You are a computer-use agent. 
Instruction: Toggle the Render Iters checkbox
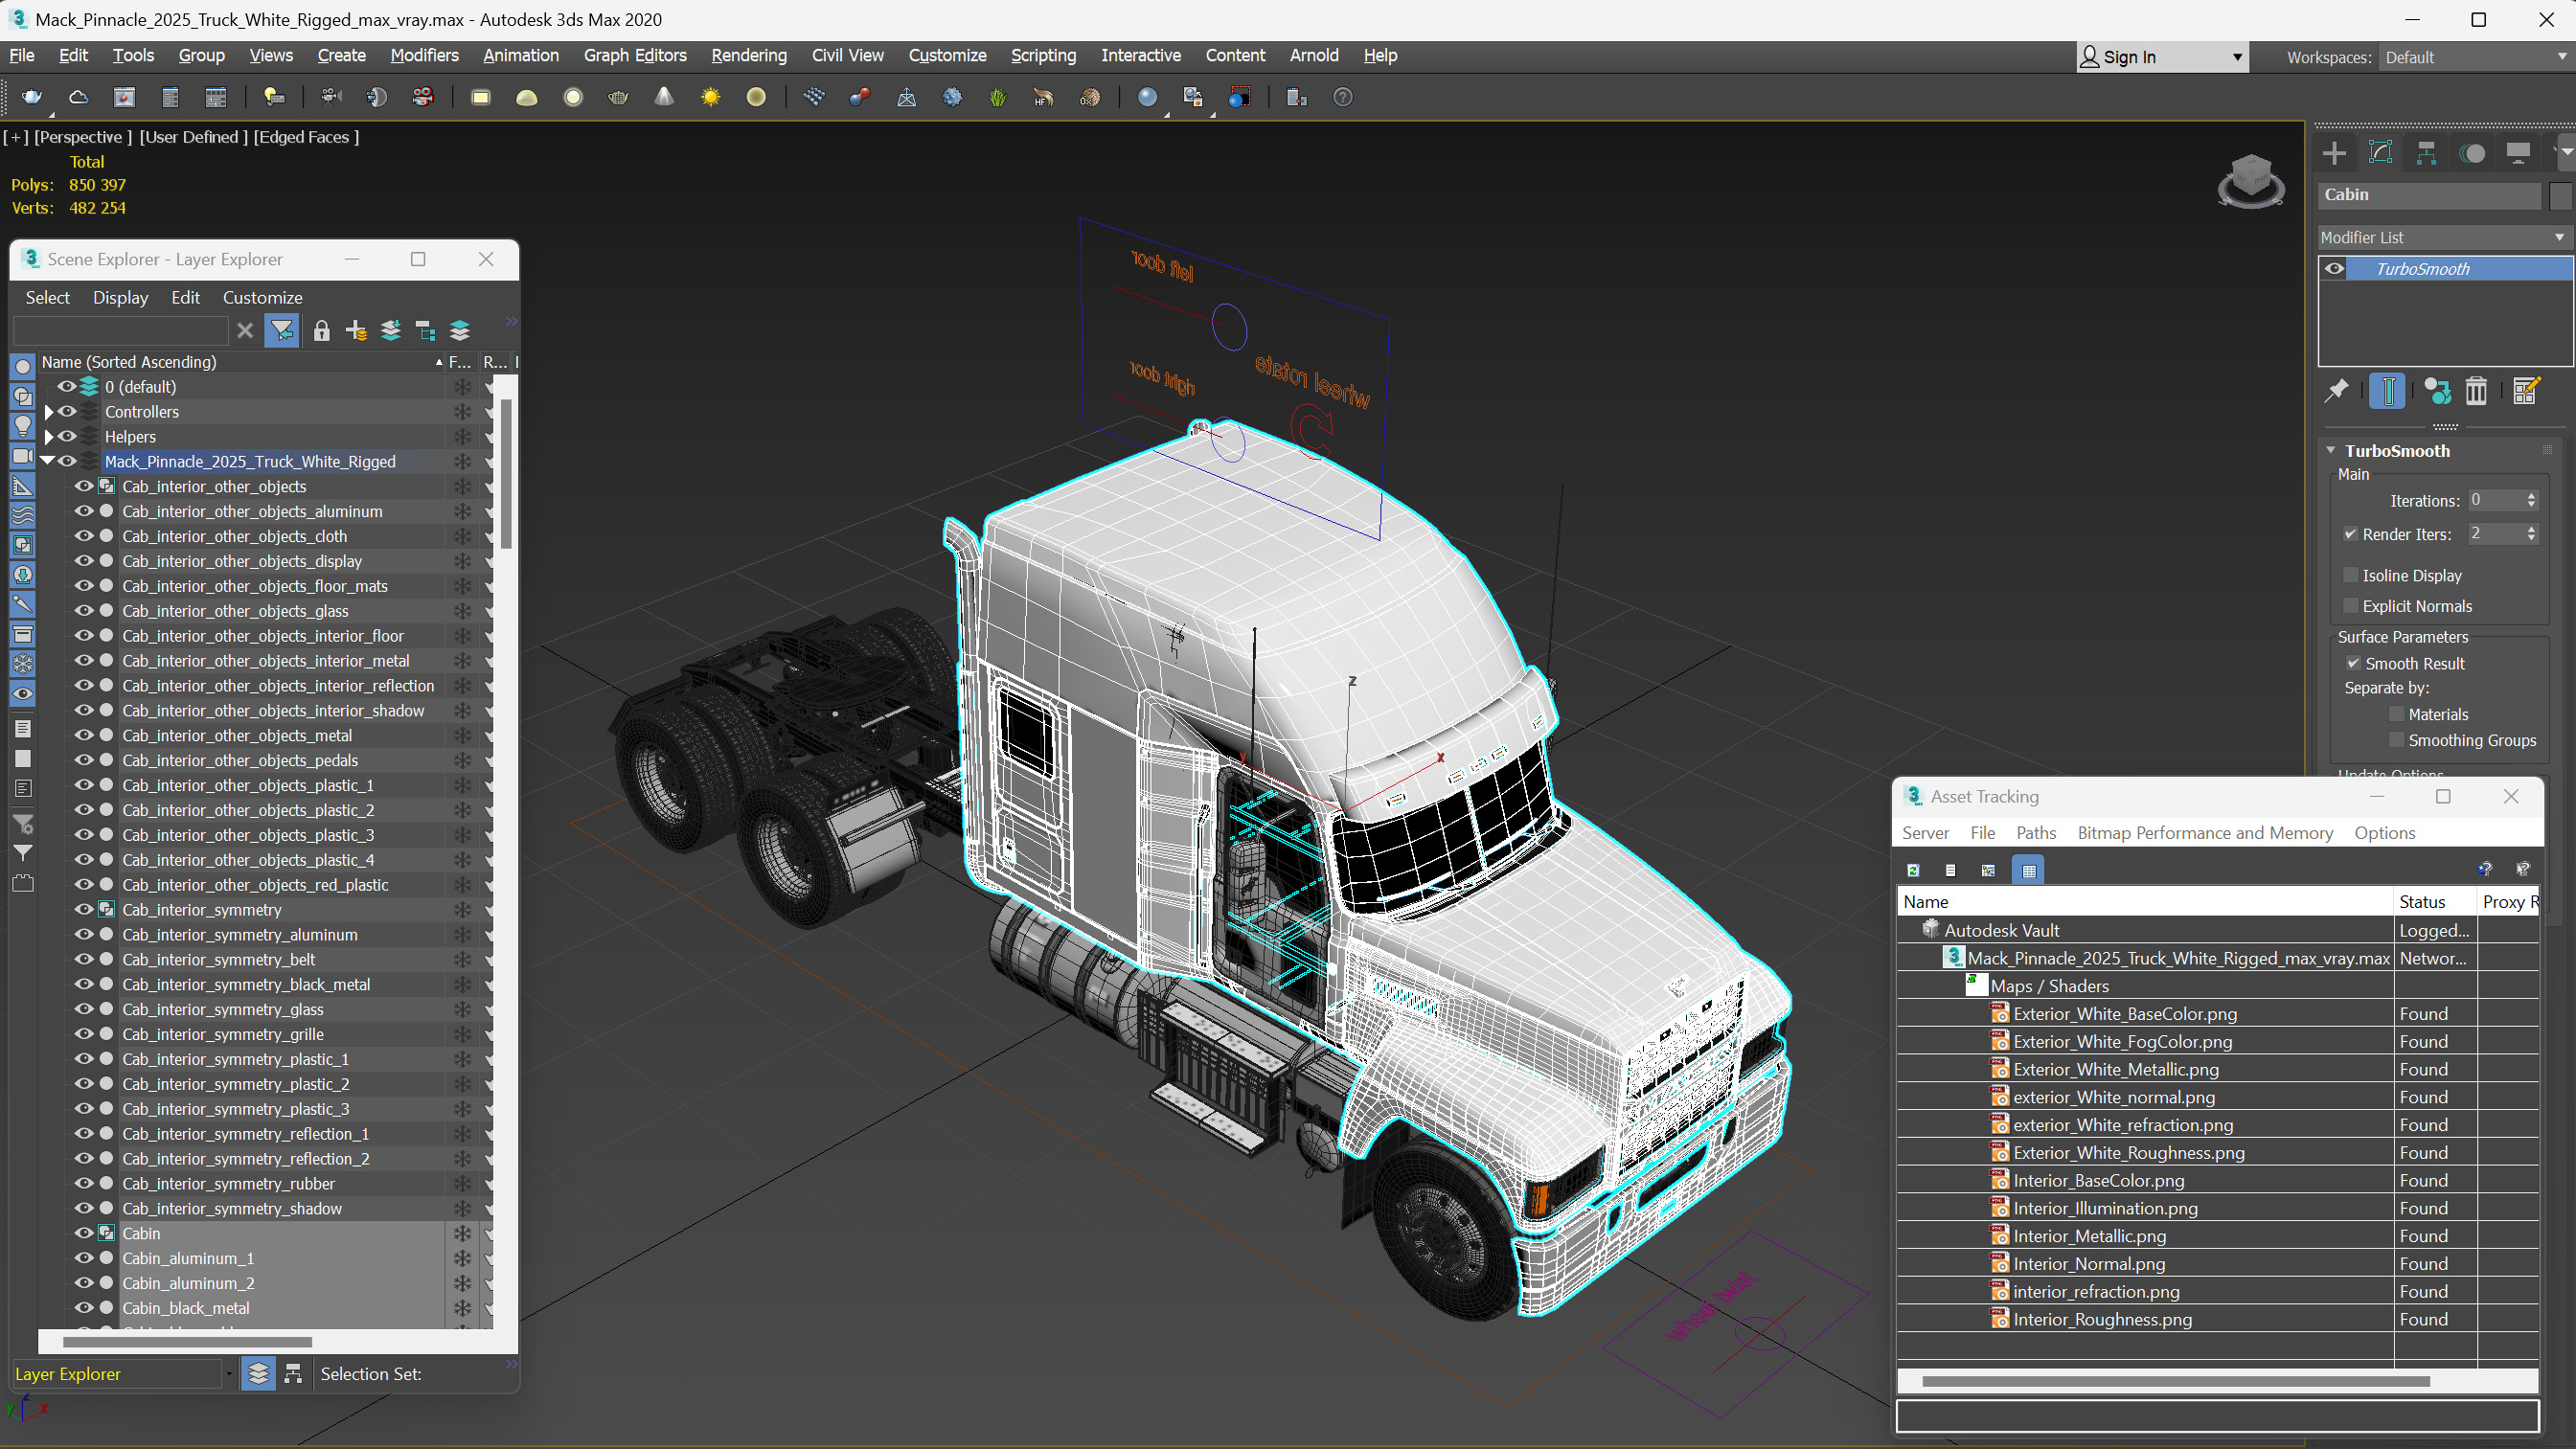point(2350,534)
